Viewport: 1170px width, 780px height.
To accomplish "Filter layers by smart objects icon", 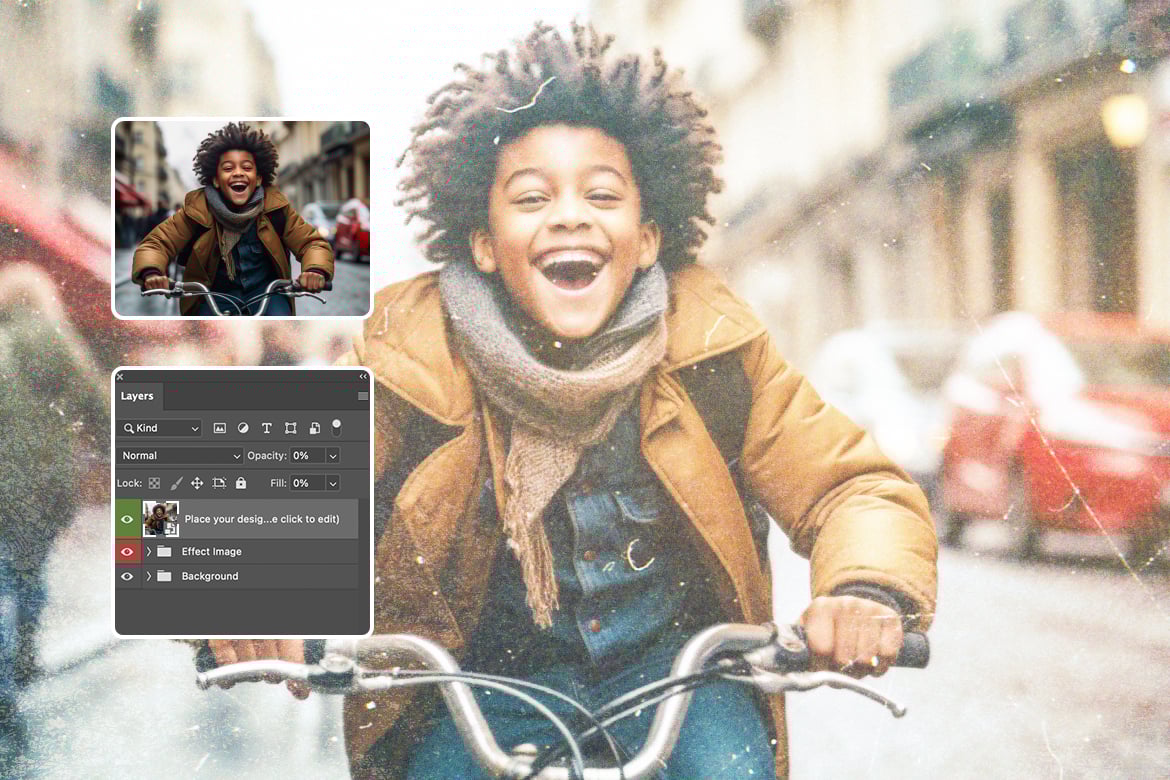I will click(314, 428).
